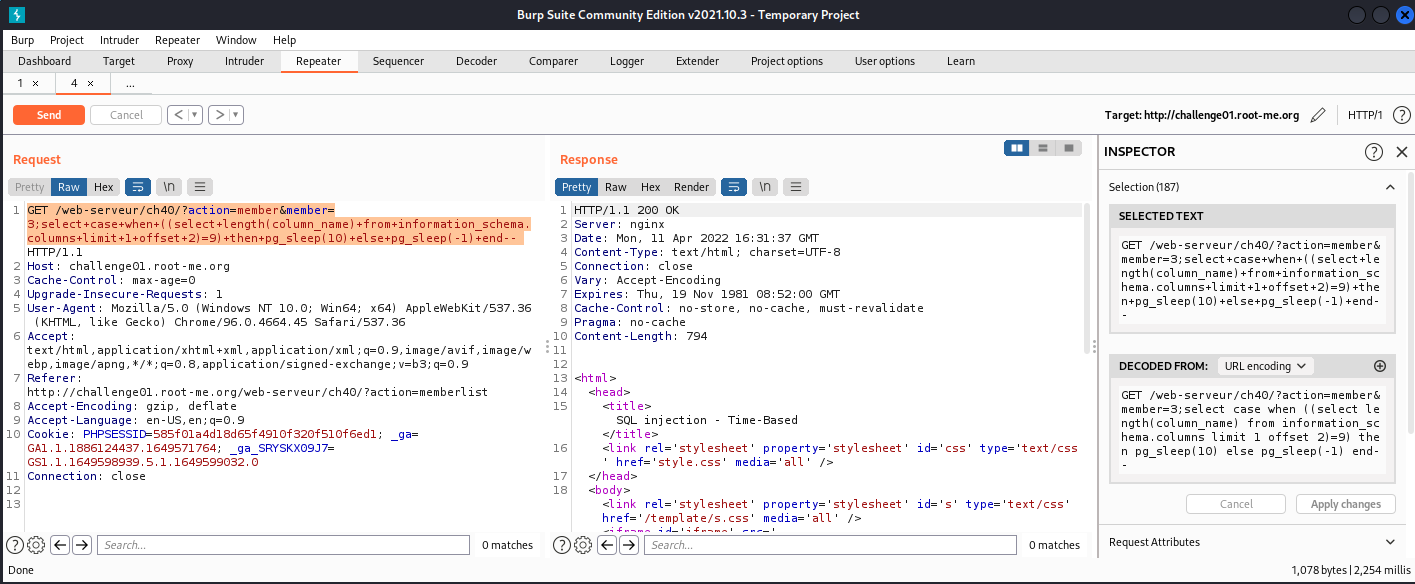The height and width of the screenshot is (584, 1415).
Task: Open the Intruder menu
Action: coord(119,40)
